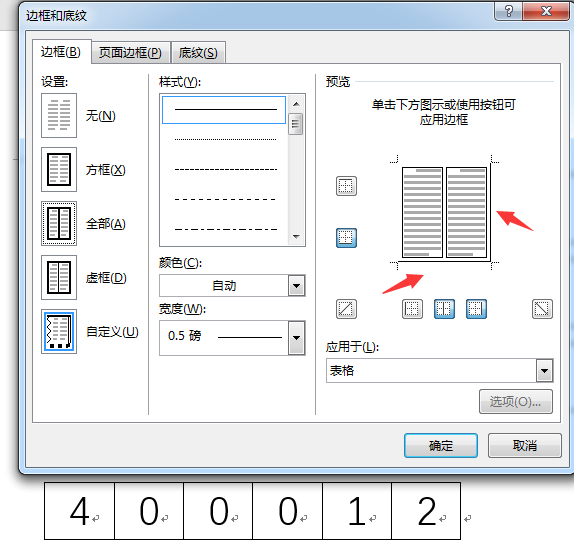The image size is (574, 542).
Task: Toggle the right border button in preview
Action: pos(476,309)
